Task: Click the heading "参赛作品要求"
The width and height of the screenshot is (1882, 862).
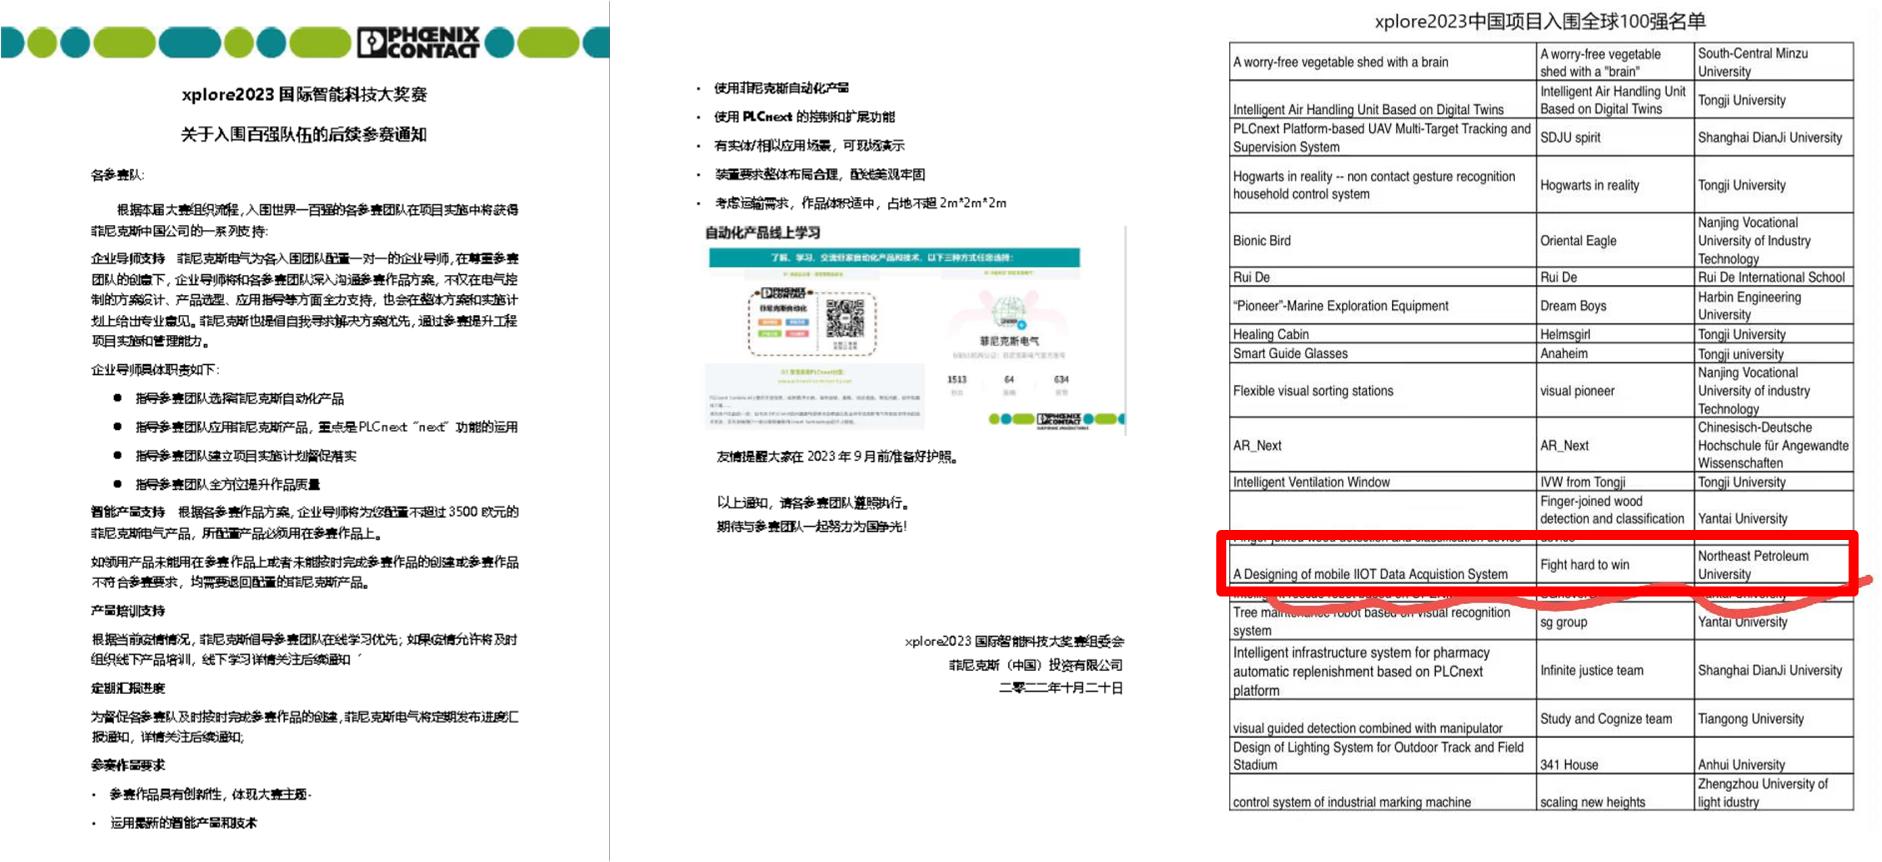Action: click(x=128, y=765)
